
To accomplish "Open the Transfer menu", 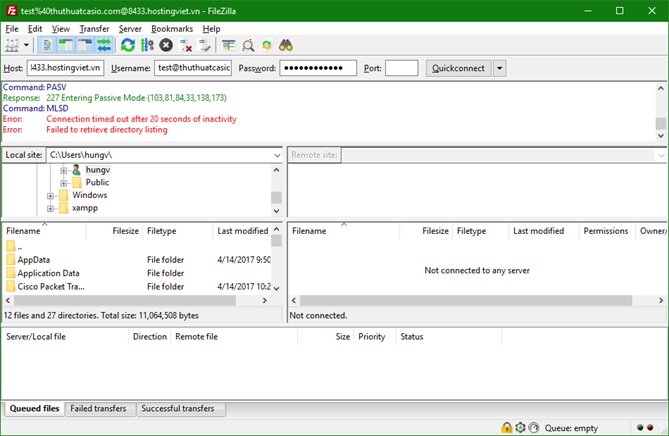I will (94, 29).
